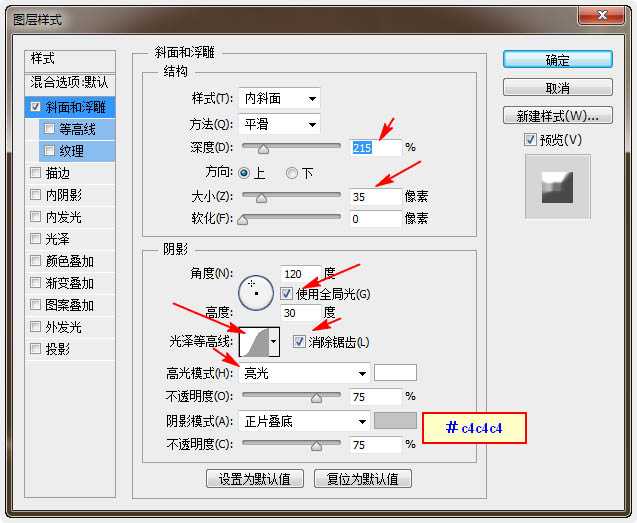
Task: Click the 确定 button
Action: click(x=557, y=60)
